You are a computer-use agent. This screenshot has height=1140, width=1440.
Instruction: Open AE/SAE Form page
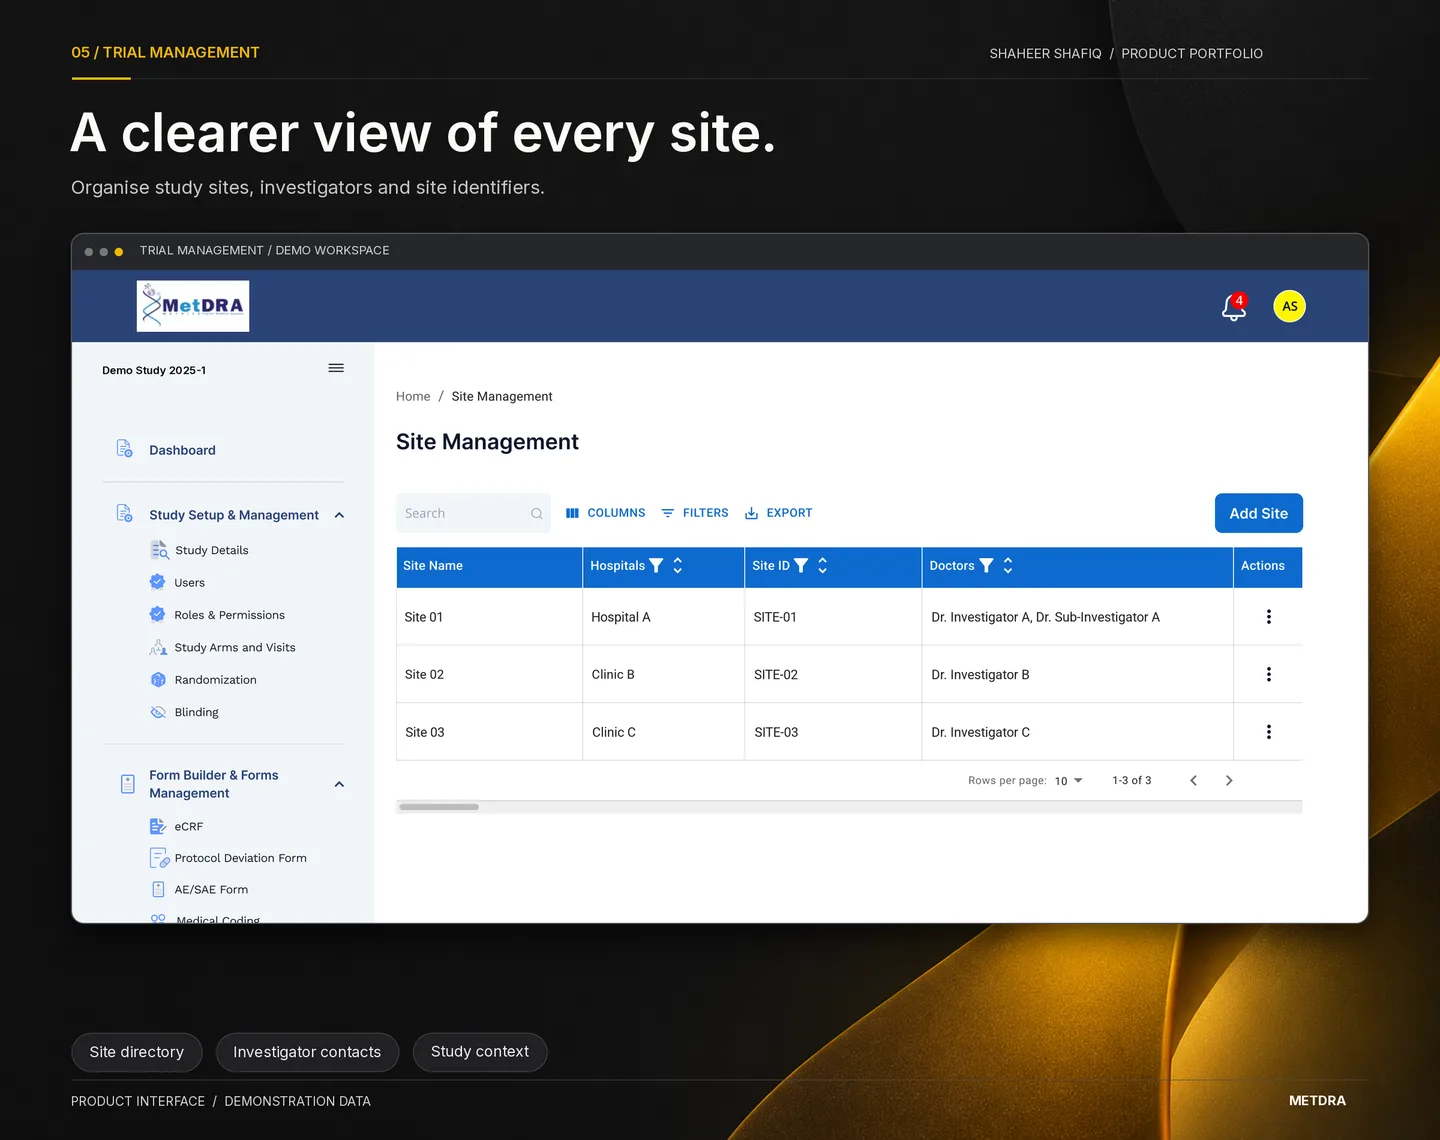(x=211, y=889)
